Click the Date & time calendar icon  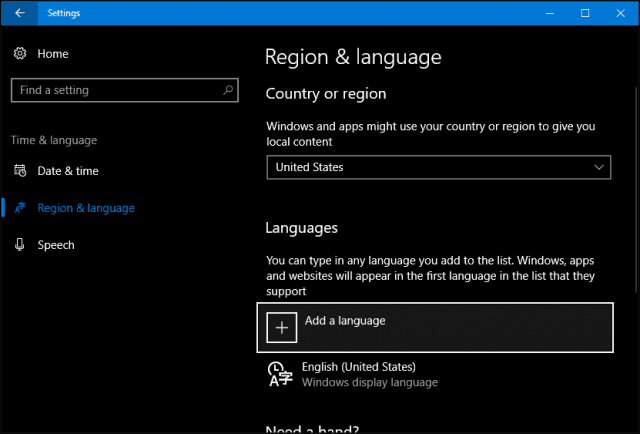(x=20, y=171)
